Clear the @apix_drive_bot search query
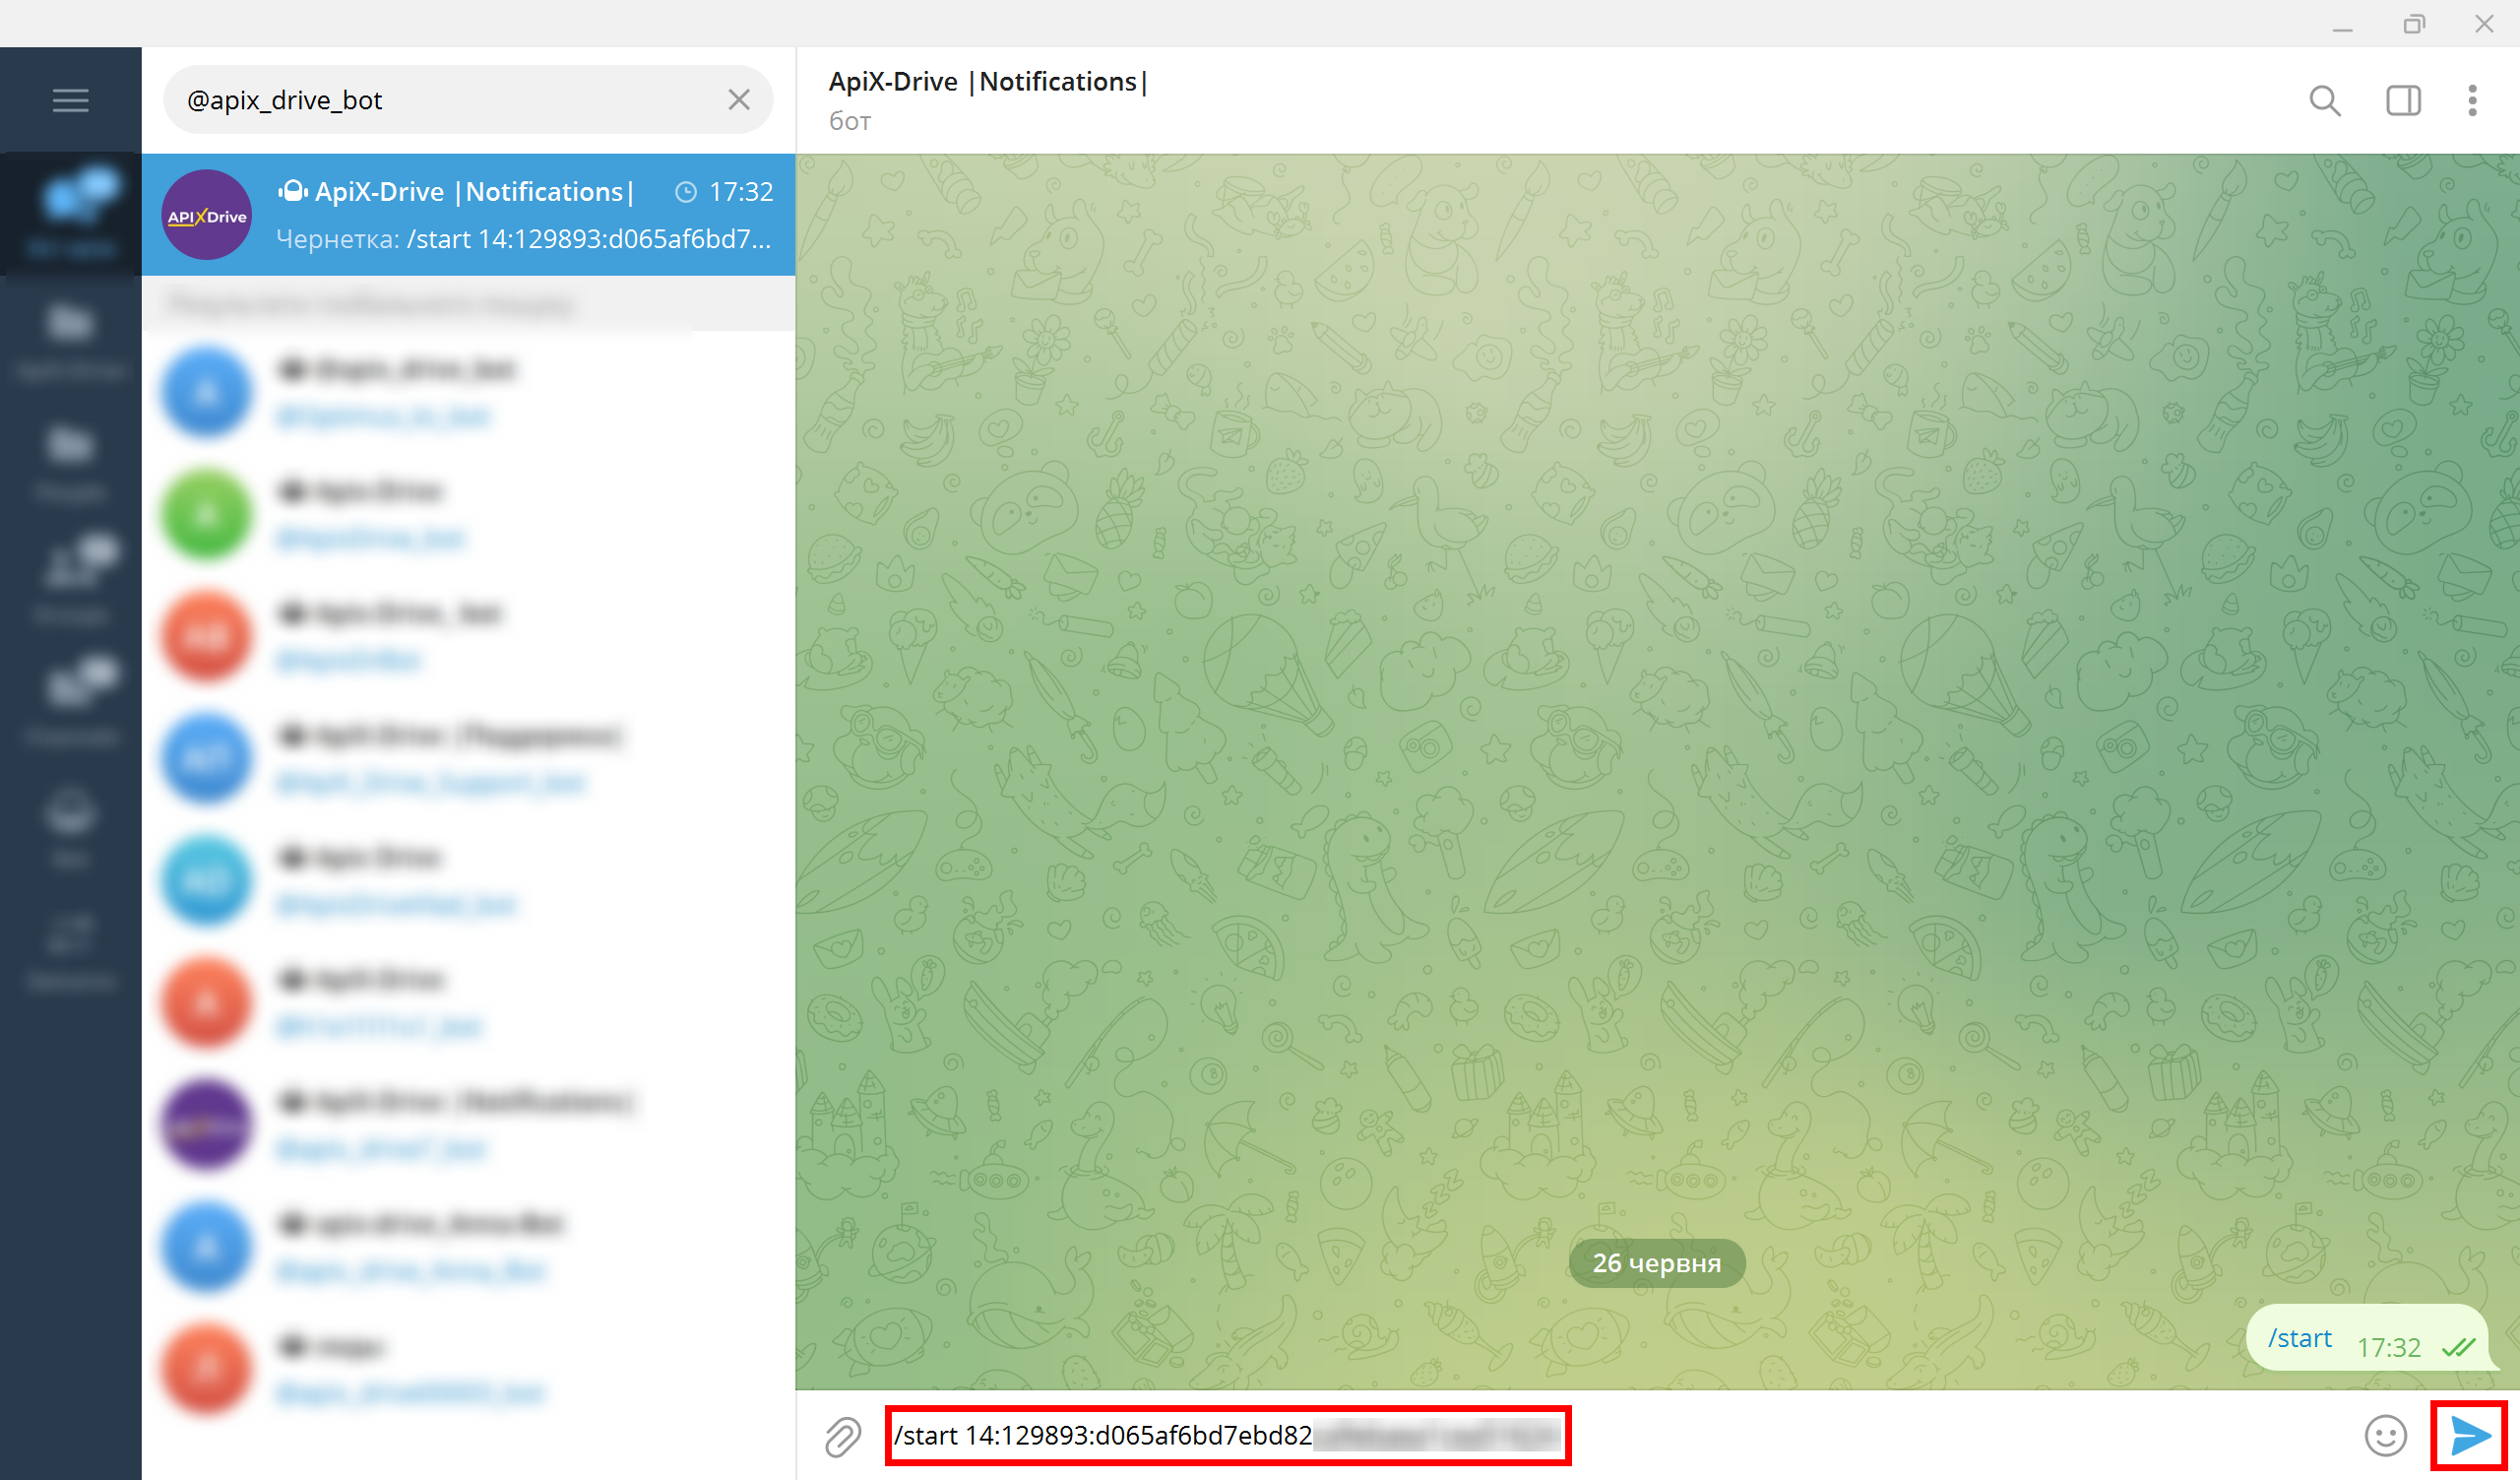This screenshot has width=2520, height=1480. 739,100
